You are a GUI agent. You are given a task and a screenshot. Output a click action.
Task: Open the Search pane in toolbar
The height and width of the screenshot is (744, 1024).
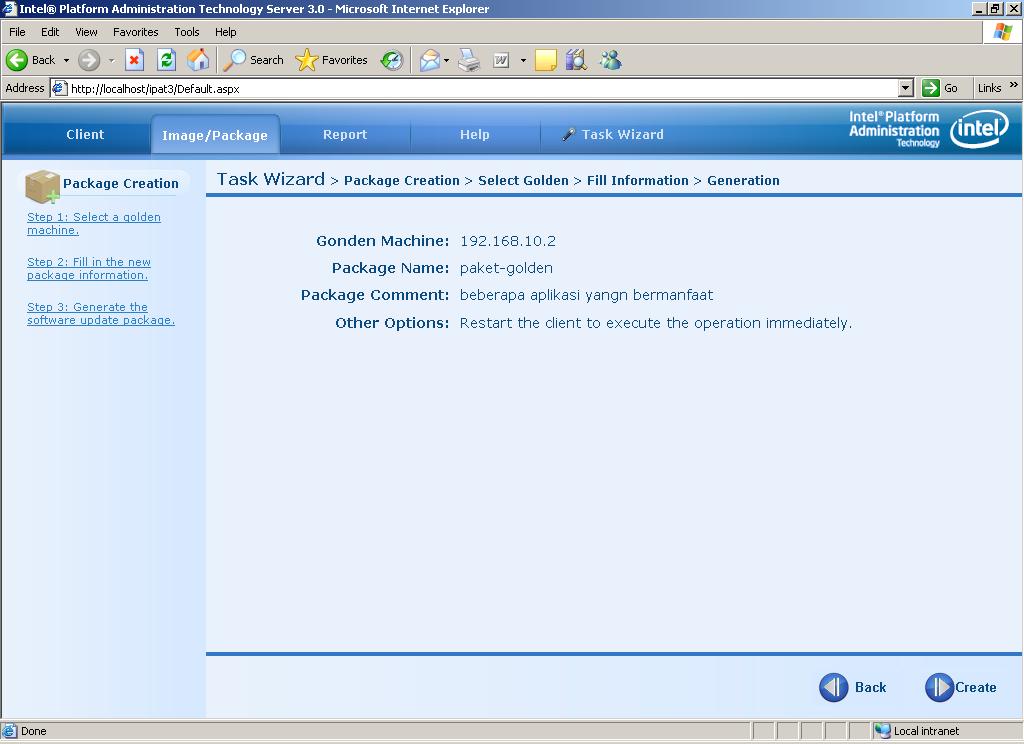pos(253,60)
